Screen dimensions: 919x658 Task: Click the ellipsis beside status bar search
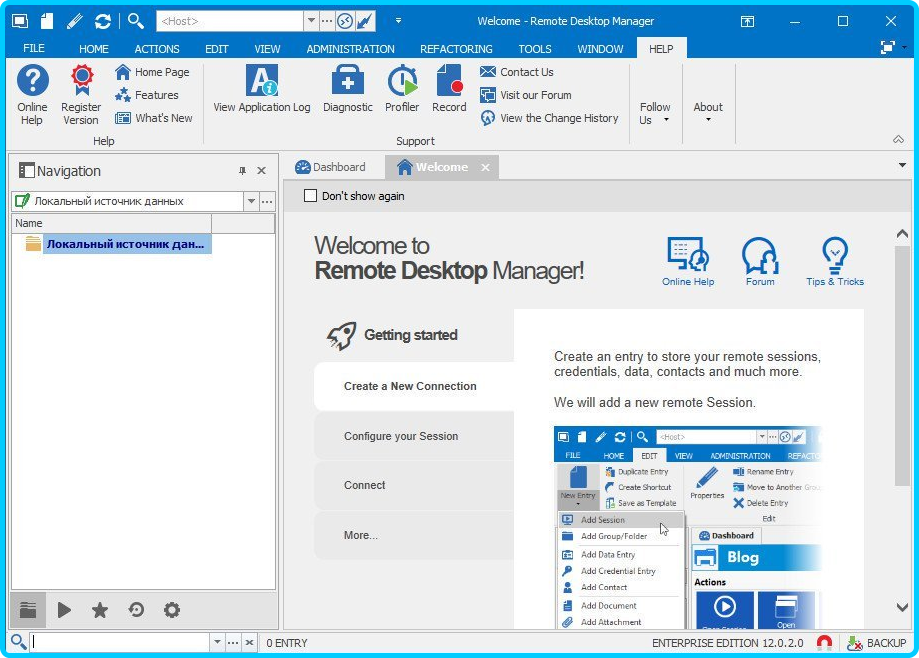click(x=233, y=642)
